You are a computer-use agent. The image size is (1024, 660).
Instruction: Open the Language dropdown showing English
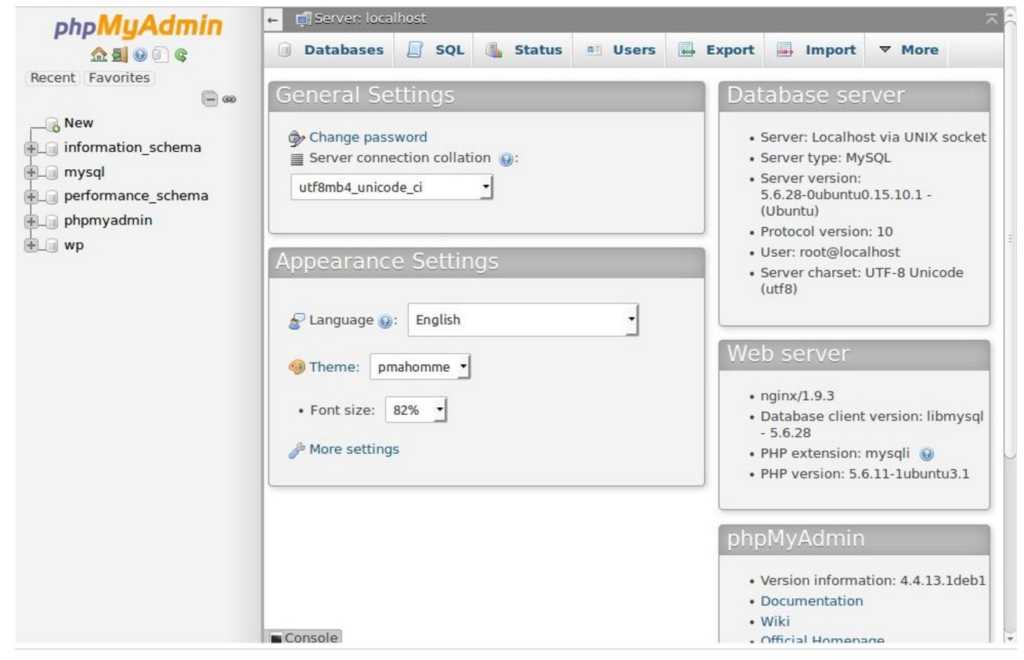(x=523, y=320)
